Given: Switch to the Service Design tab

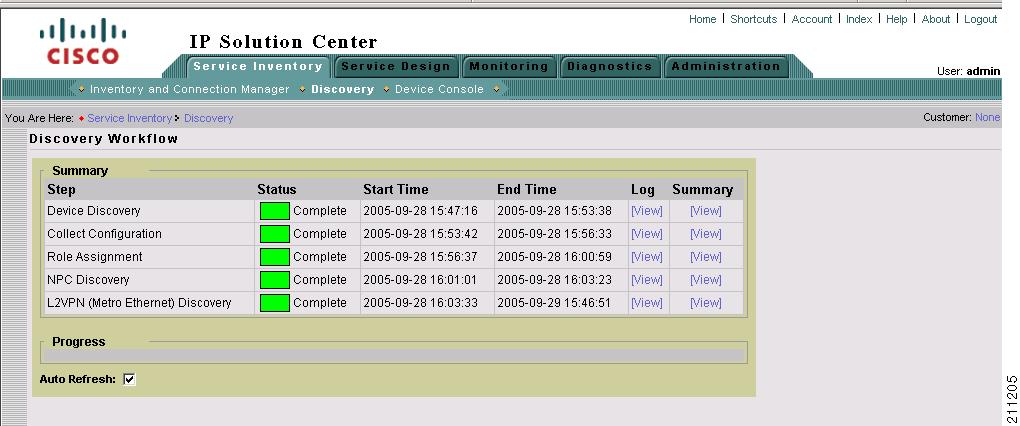Looking at the screenshot, I should (x=396, y=66).
